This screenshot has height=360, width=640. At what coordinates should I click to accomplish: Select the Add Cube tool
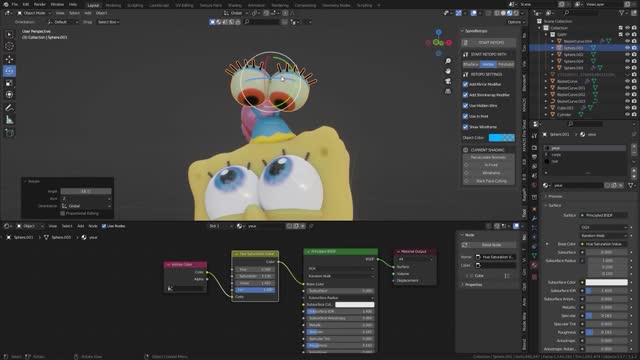[9, 133]
